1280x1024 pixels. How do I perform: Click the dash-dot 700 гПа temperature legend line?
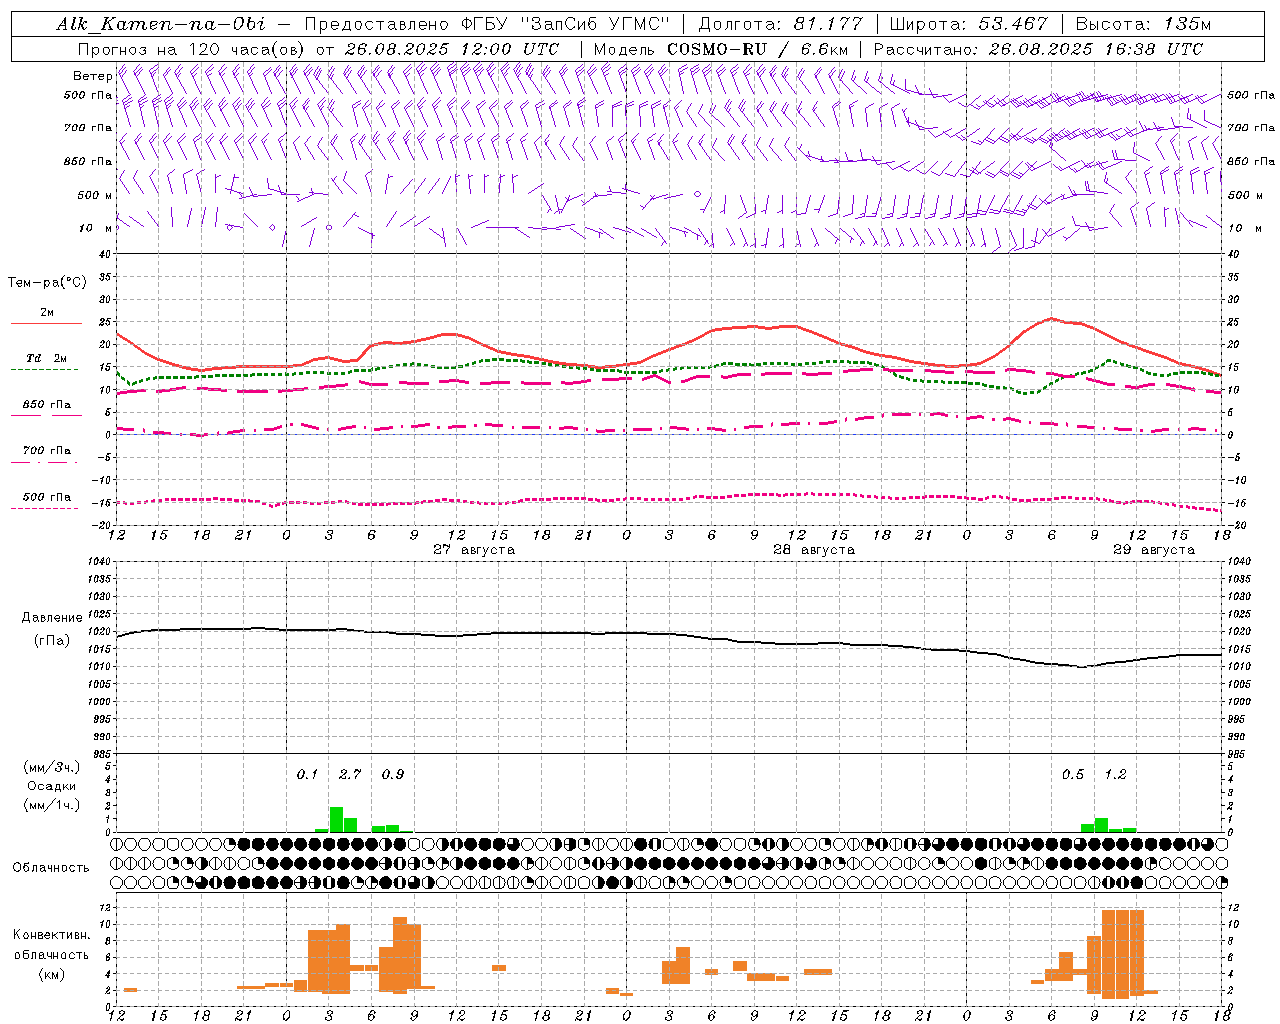tap(46, 462)
